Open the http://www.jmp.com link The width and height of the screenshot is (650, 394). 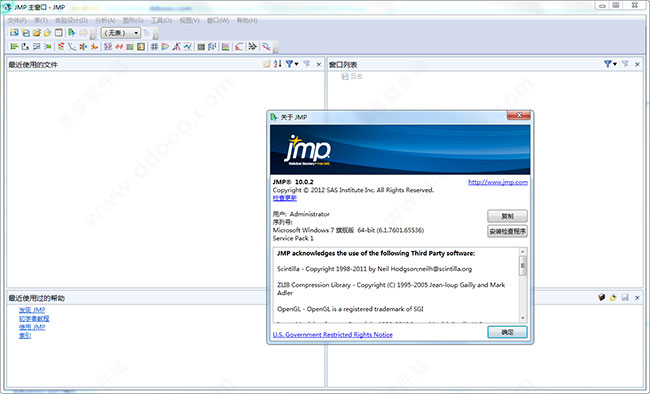[x=498, y=182]
